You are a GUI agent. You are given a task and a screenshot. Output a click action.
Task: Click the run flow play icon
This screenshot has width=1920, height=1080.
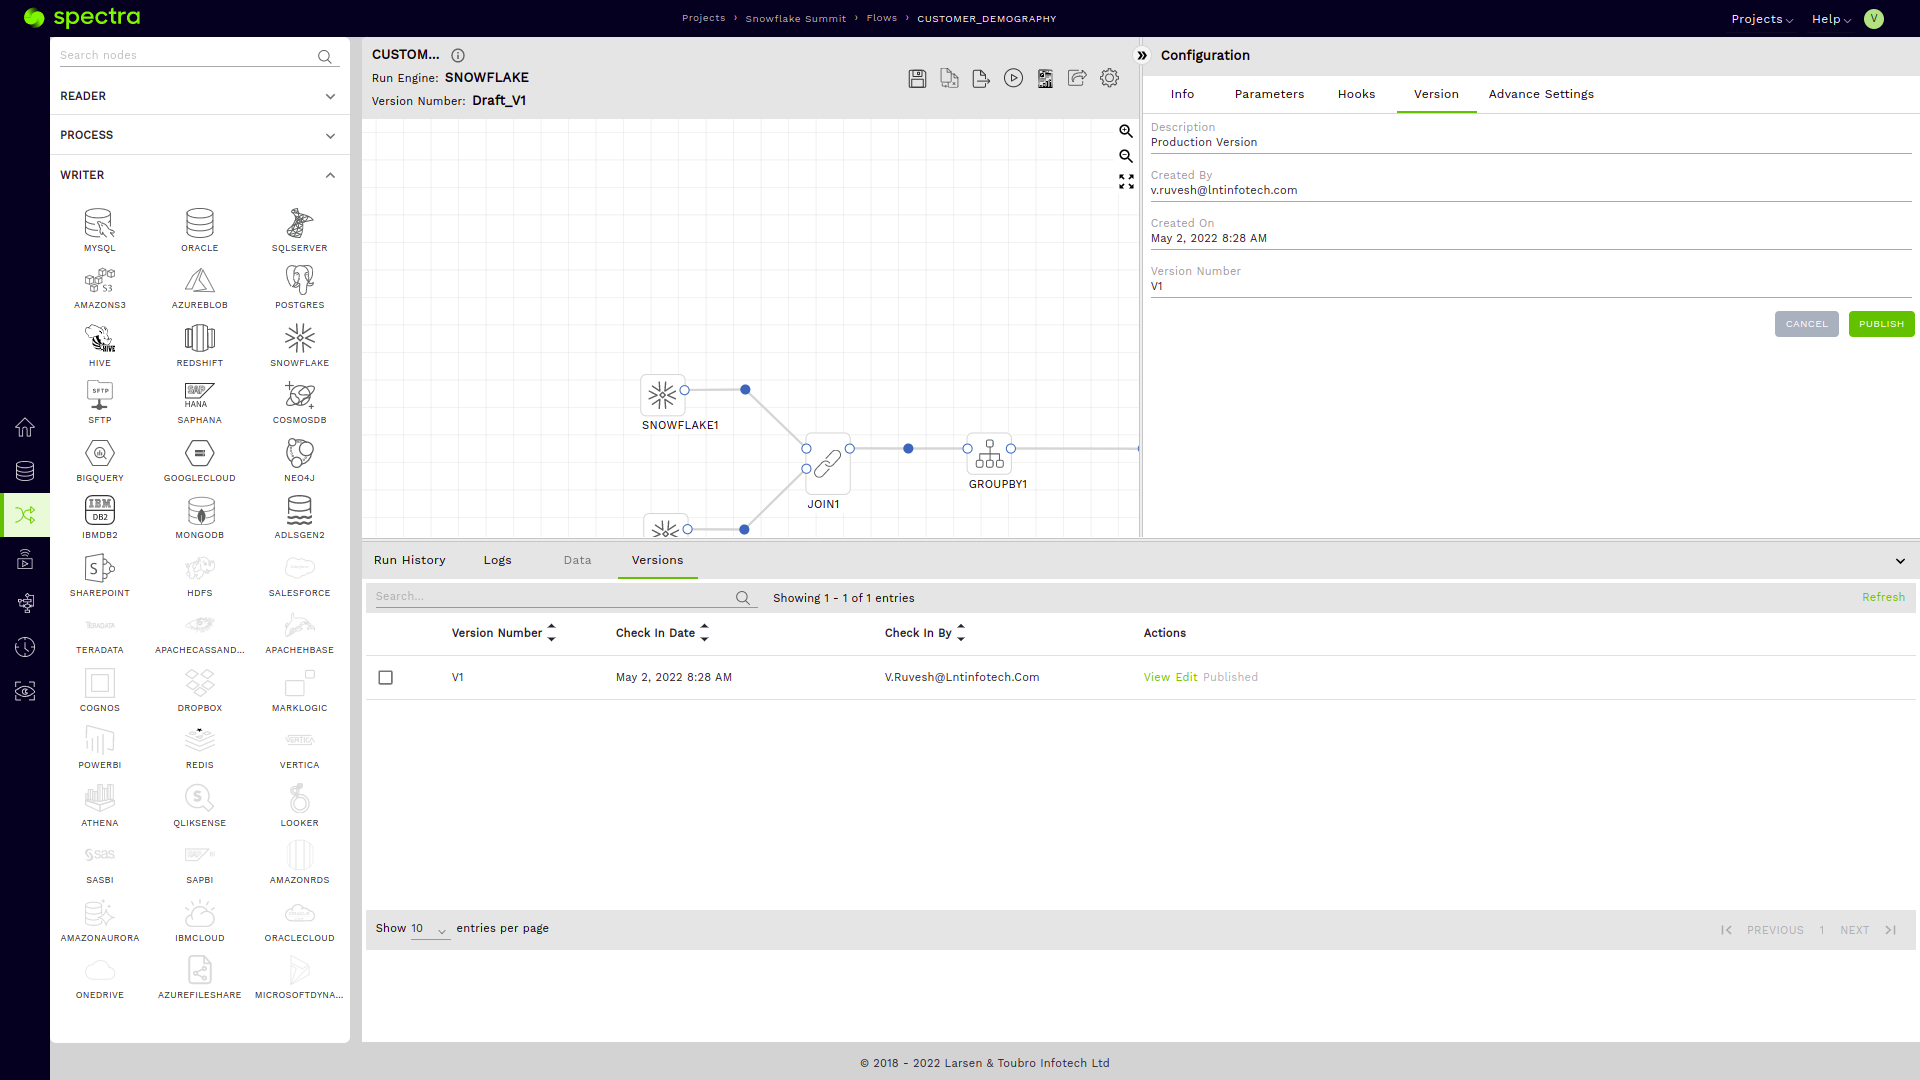tap(1013, 78)
